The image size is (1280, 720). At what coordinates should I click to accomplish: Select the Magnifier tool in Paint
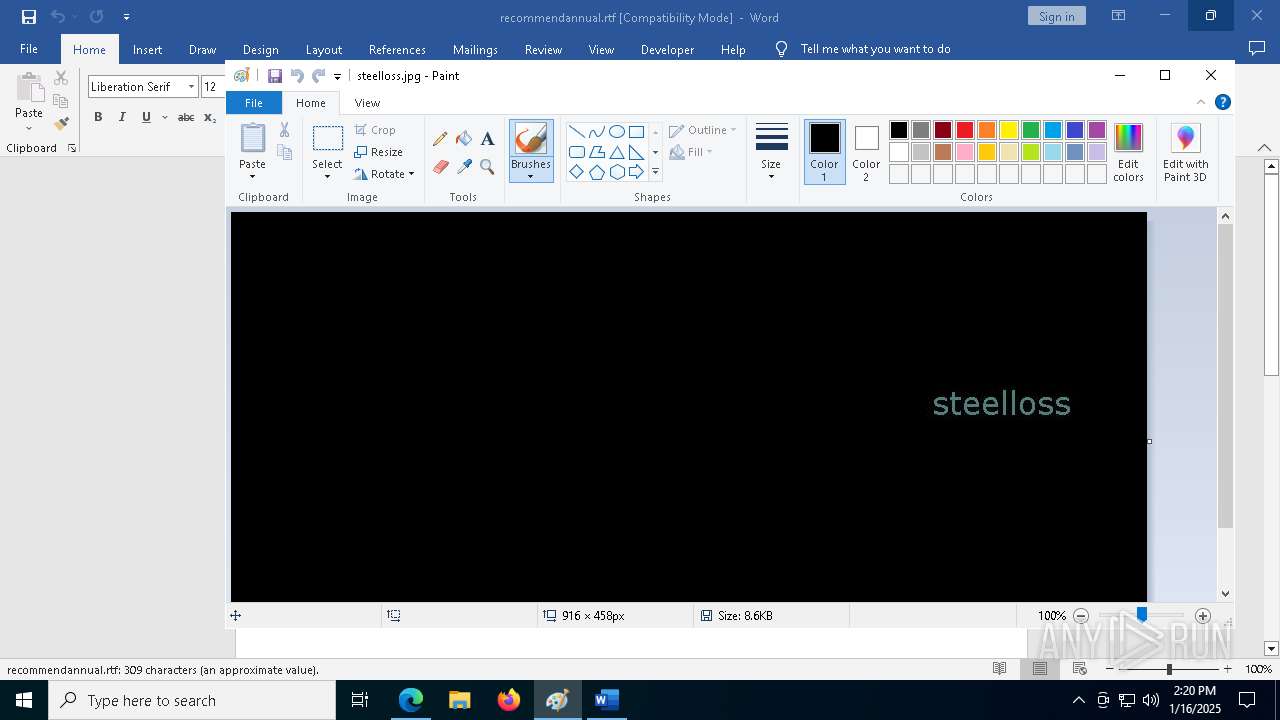487,166
